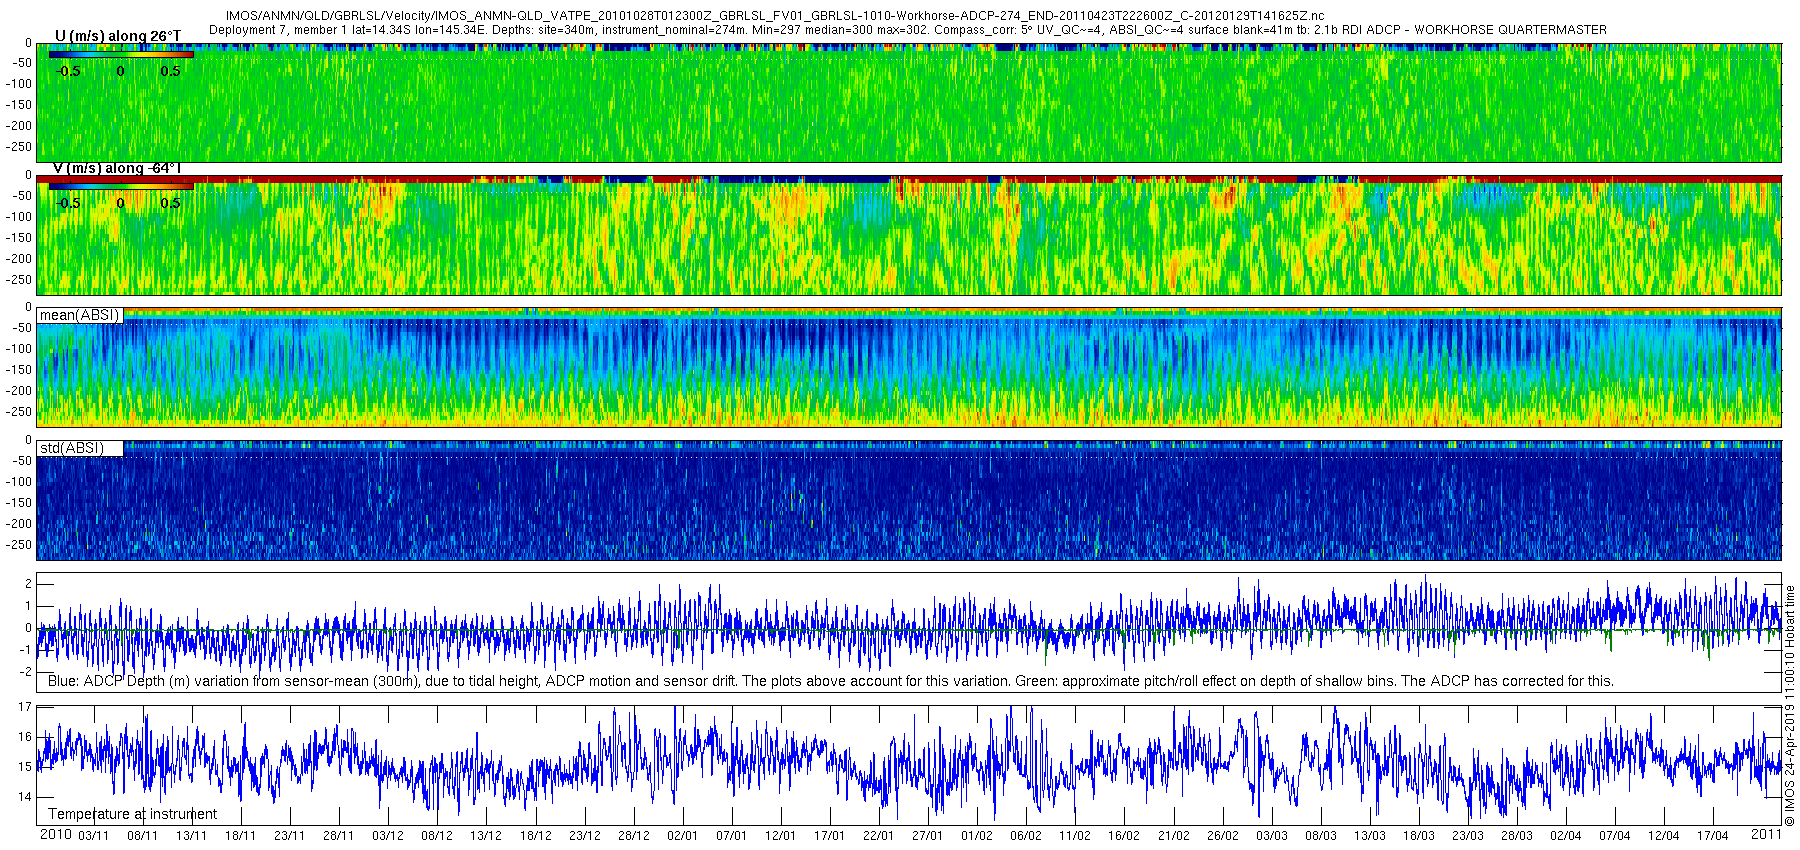
Task: Click the '-2' tick on depth variation axis
Action: pyautogui.click(x=27, y=672)
